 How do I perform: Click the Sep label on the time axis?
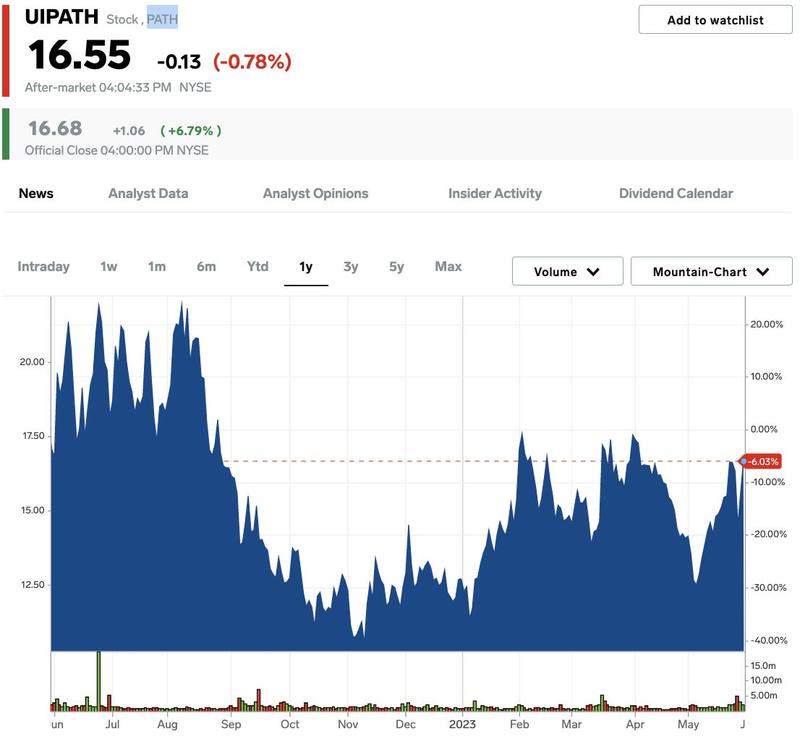(231, 724)
